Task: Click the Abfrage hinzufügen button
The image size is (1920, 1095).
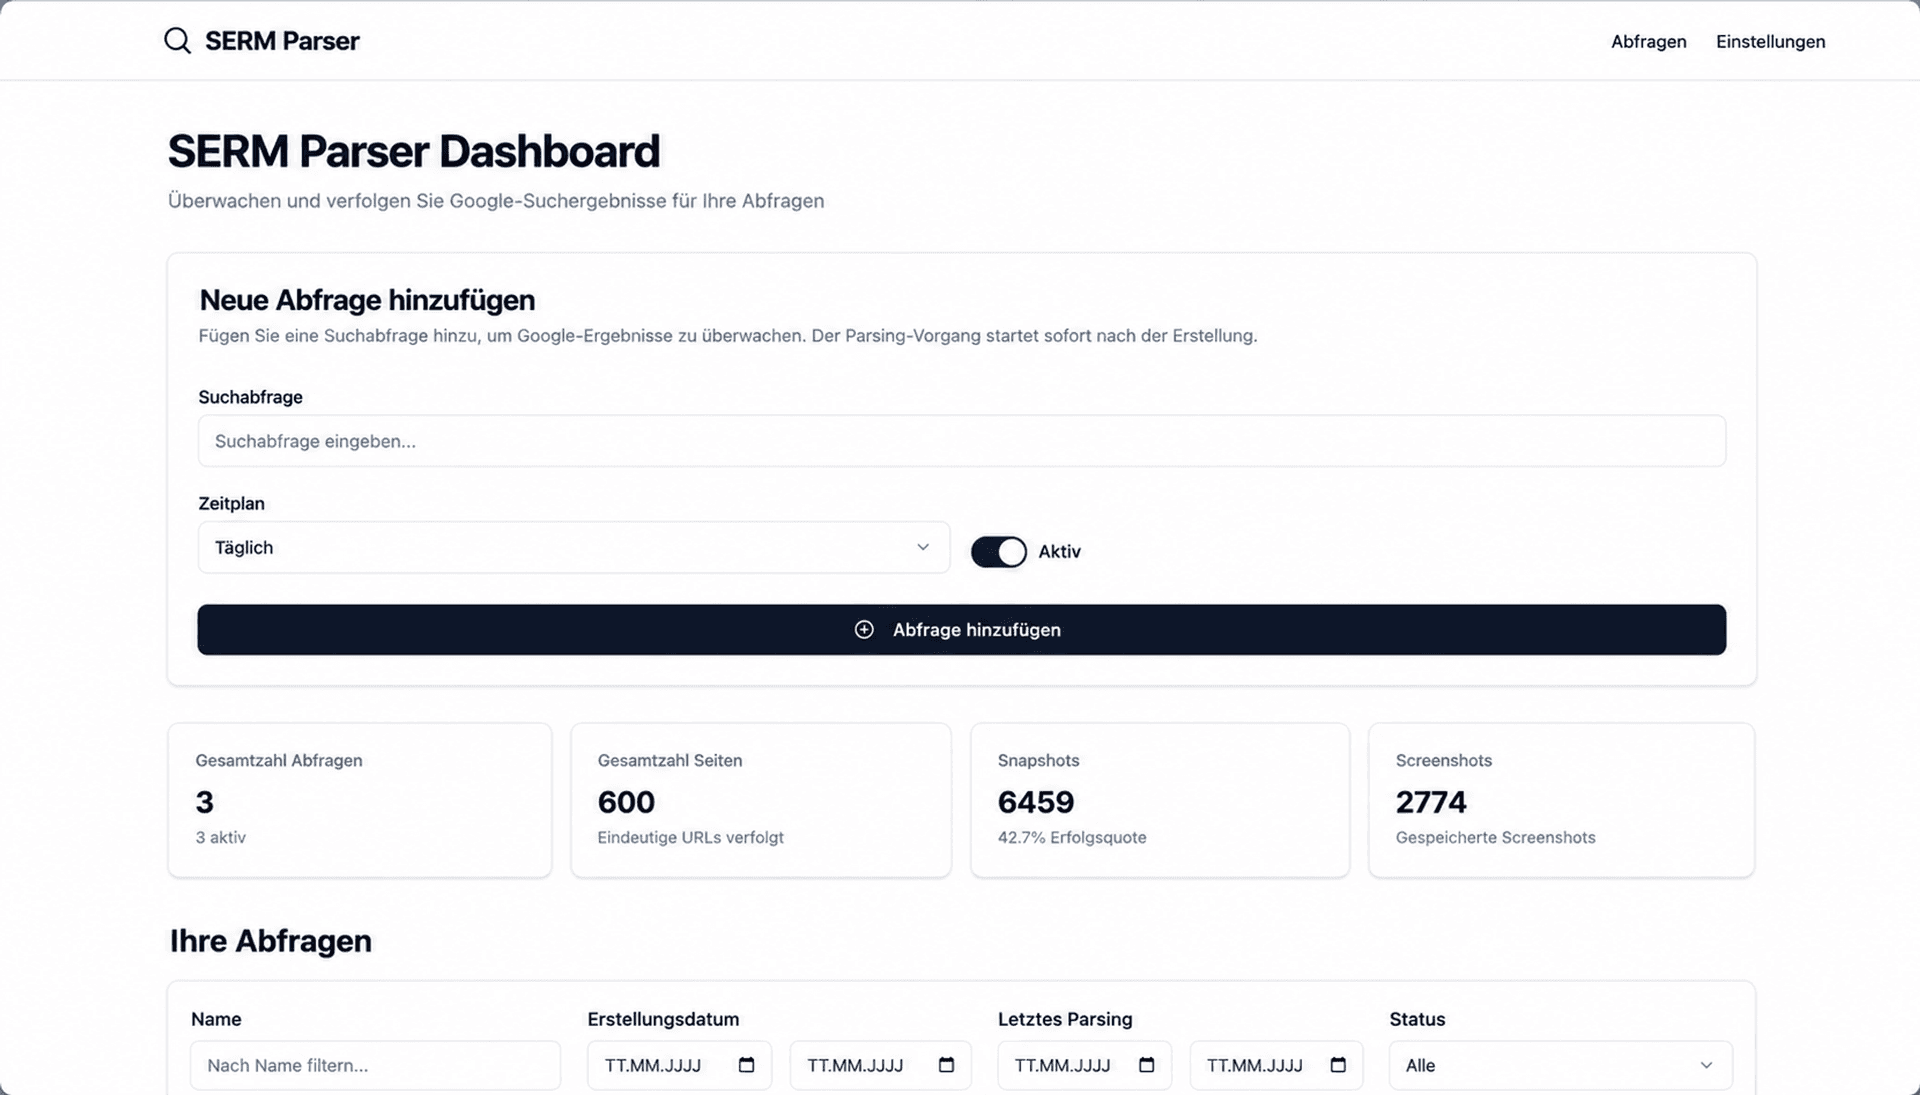Action: 961,630
